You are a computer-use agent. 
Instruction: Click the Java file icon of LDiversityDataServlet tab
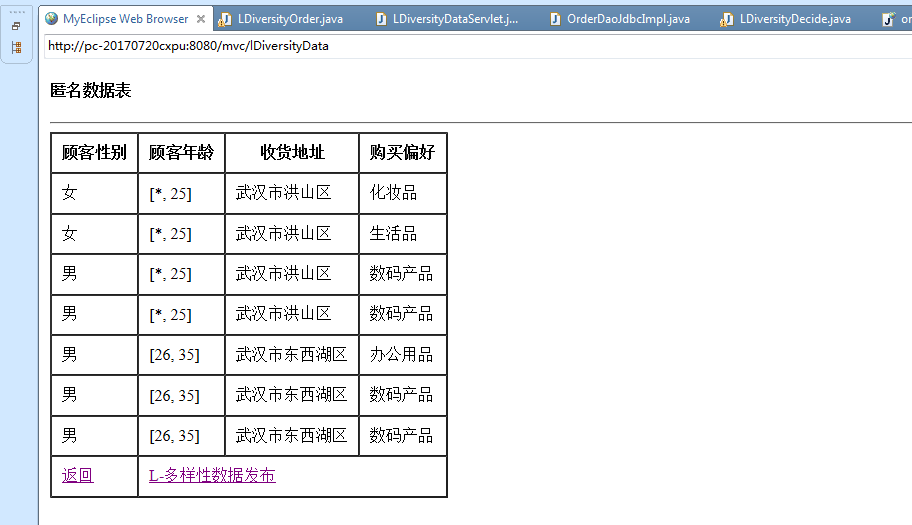point(381,19)
